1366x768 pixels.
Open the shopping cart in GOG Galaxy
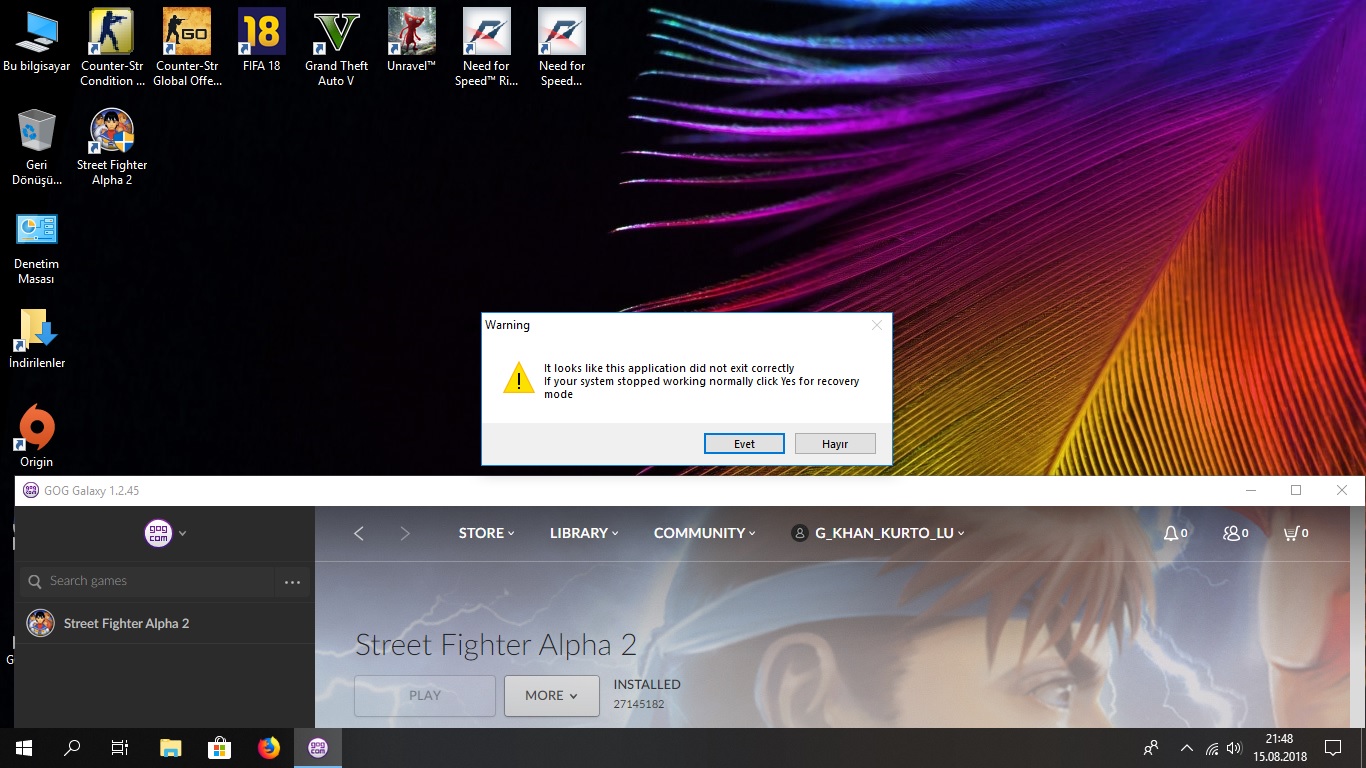(x=1296, y=533)
